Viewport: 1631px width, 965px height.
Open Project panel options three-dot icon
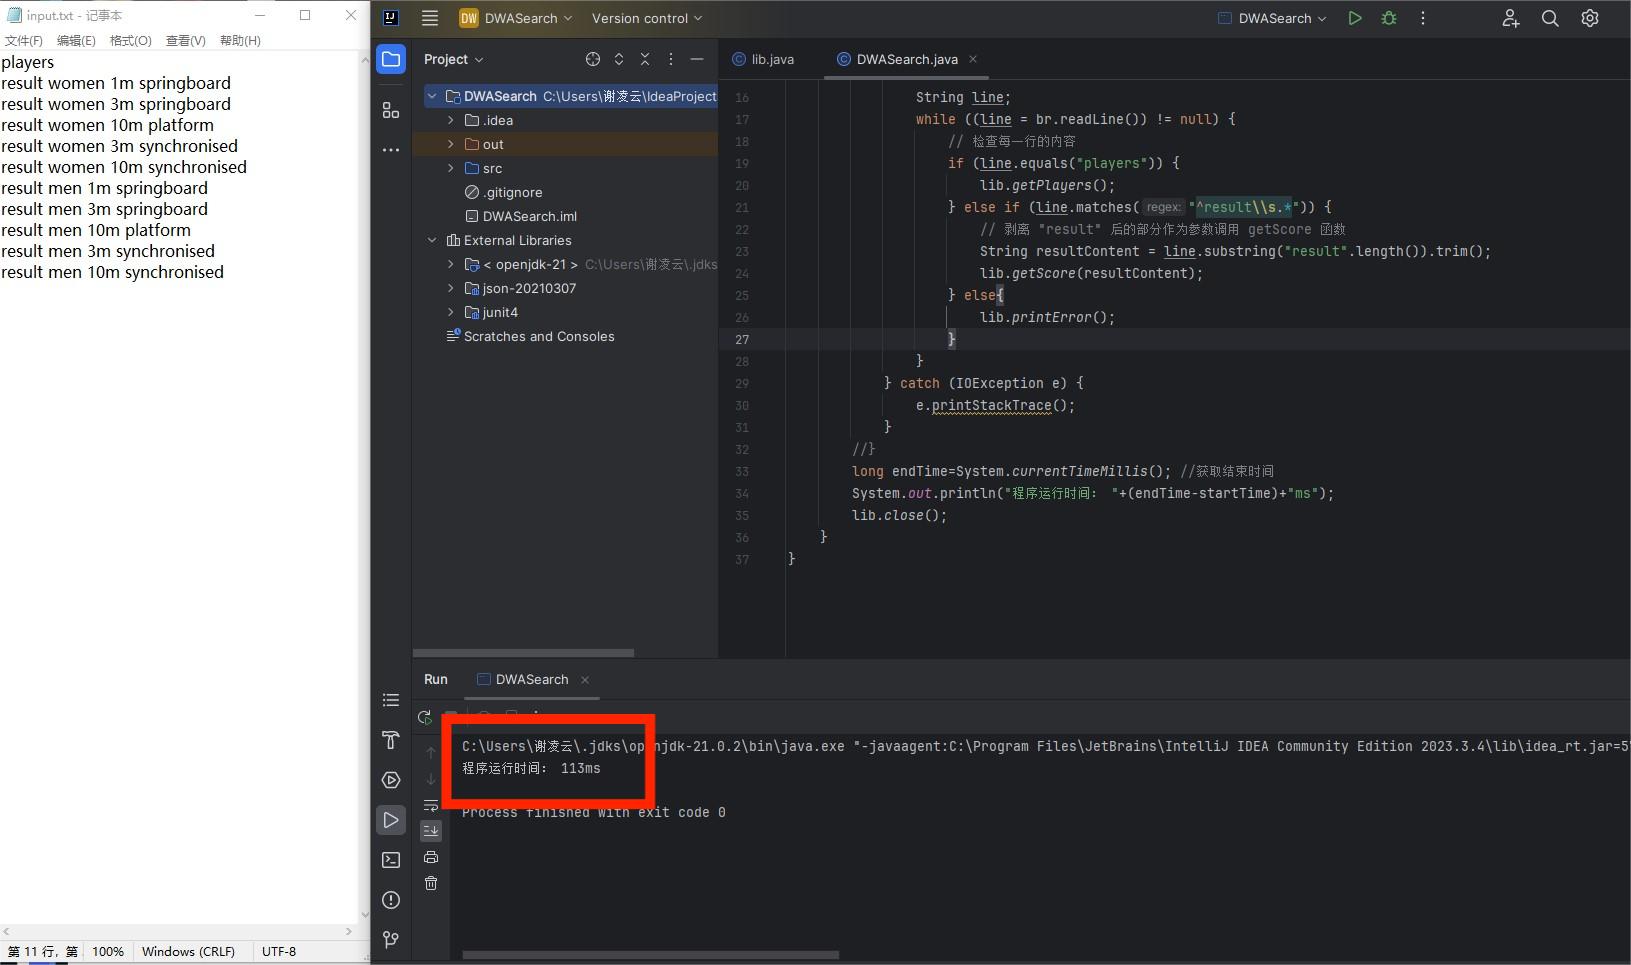671,59
